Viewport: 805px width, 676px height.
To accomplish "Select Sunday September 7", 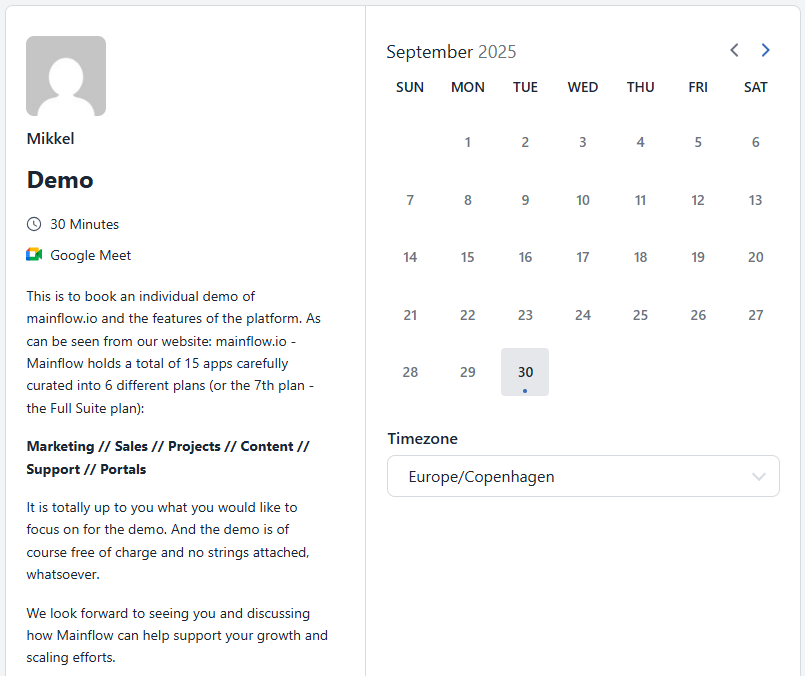I will click(x=410, y=200).
